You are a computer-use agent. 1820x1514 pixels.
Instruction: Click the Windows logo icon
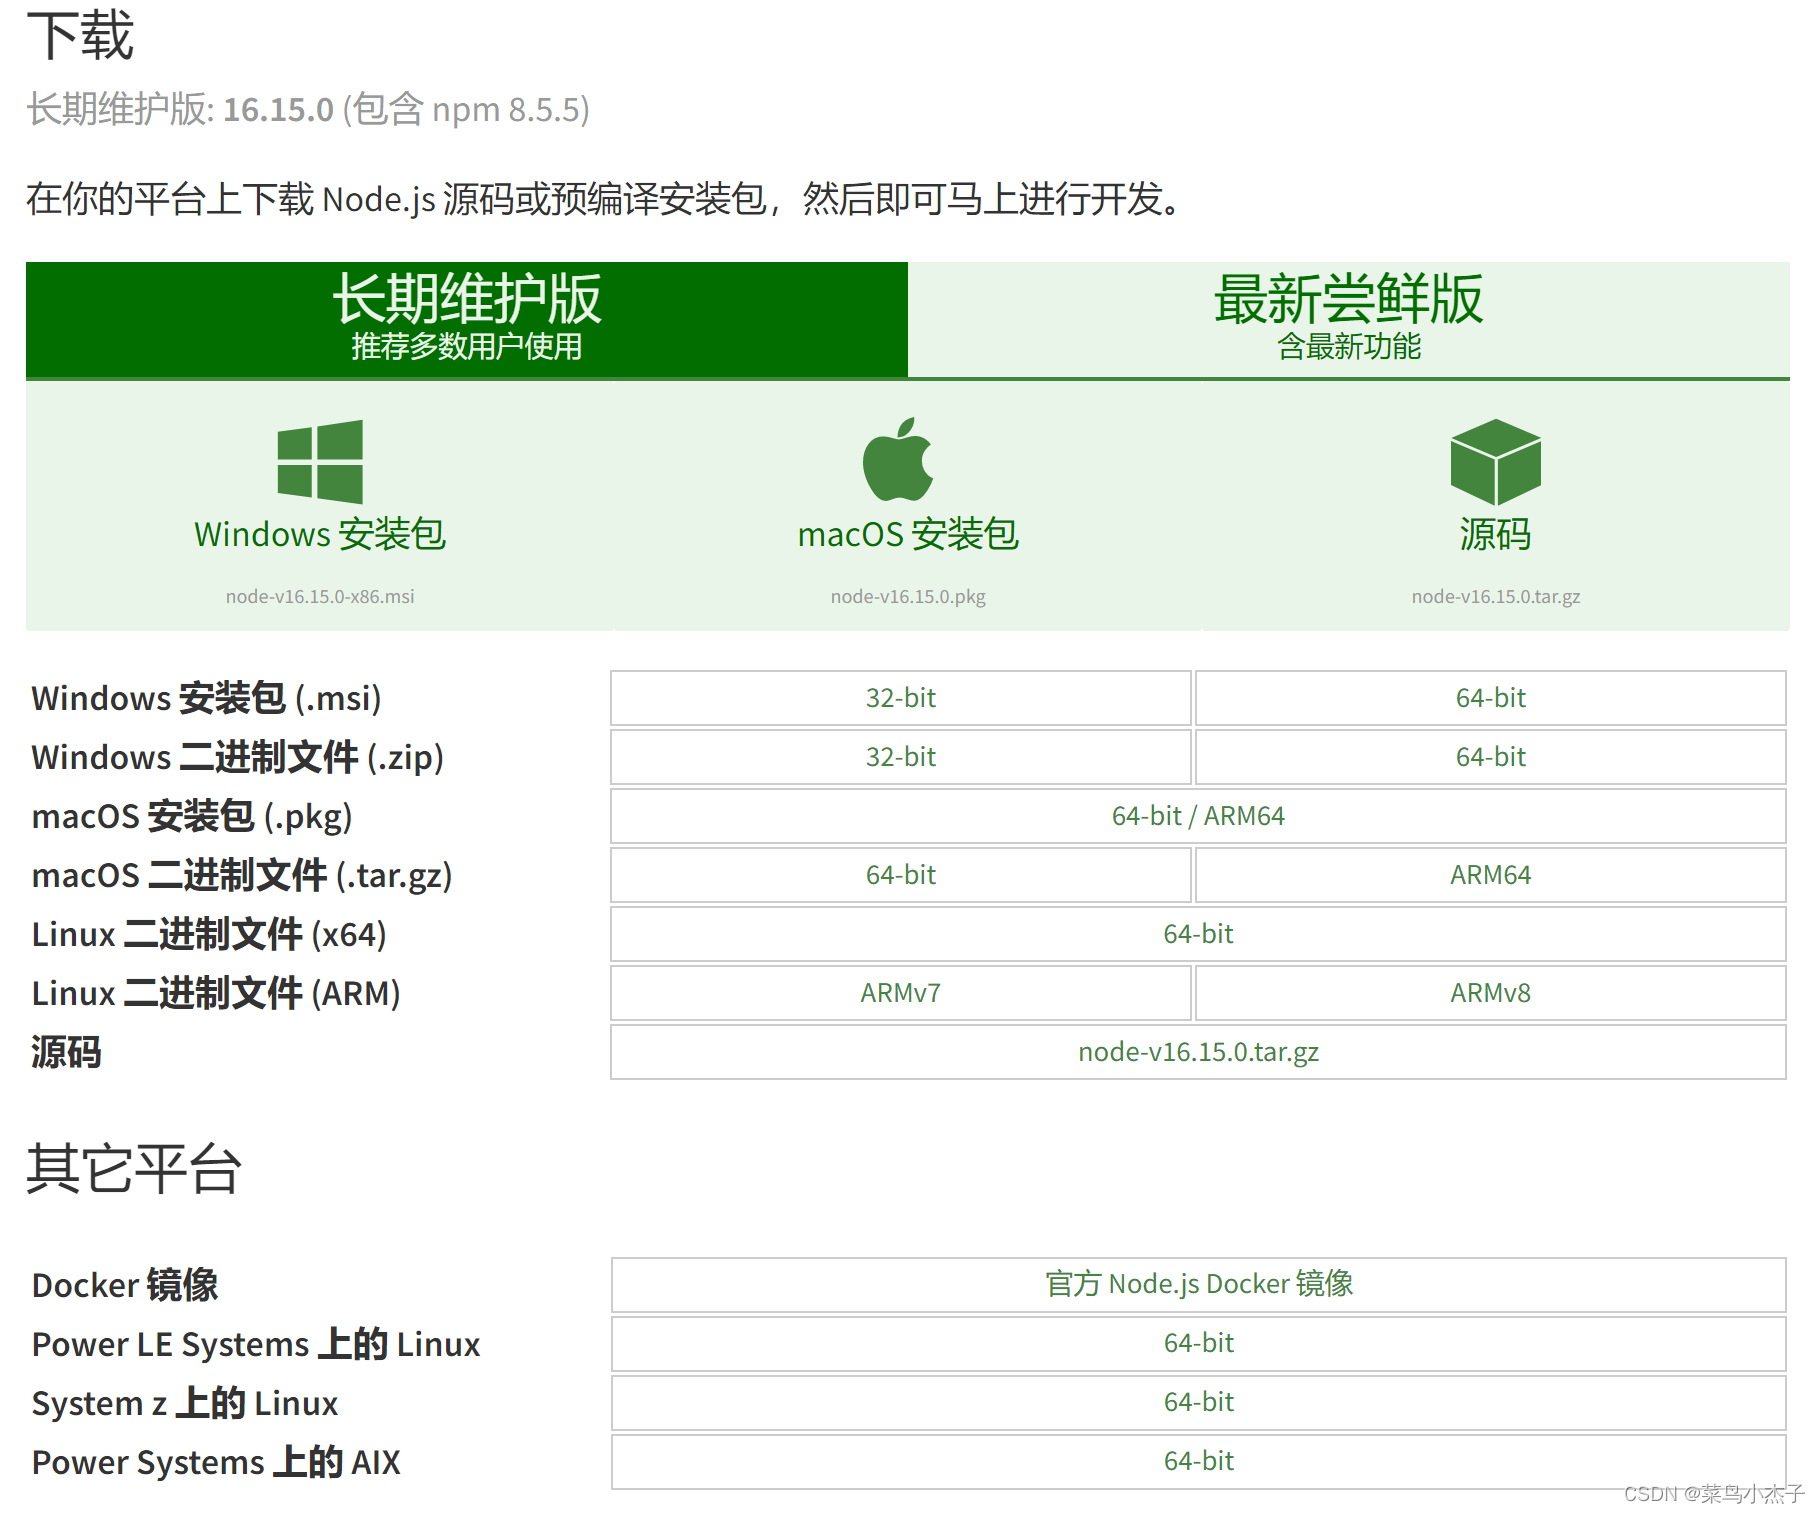(x=320, y=461)
